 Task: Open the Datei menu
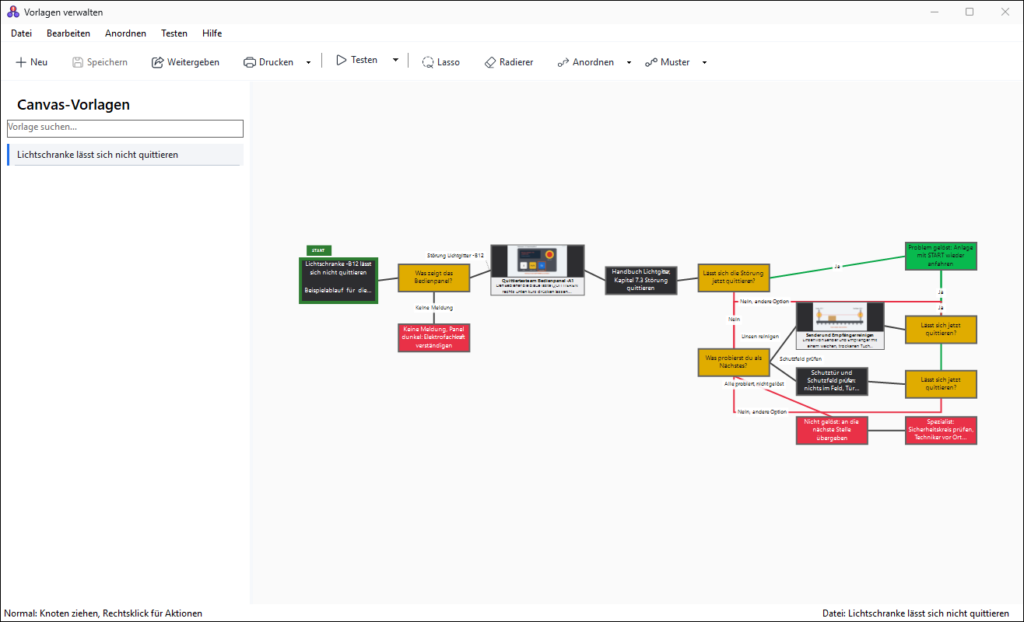tap(22, 33)
